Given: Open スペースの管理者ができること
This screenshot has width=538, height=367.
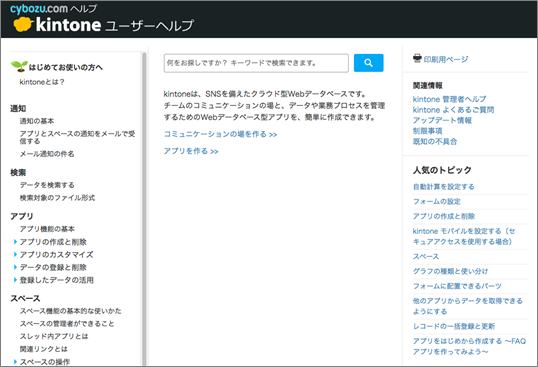Looking at the screenshot, I should tap(67, 323).
